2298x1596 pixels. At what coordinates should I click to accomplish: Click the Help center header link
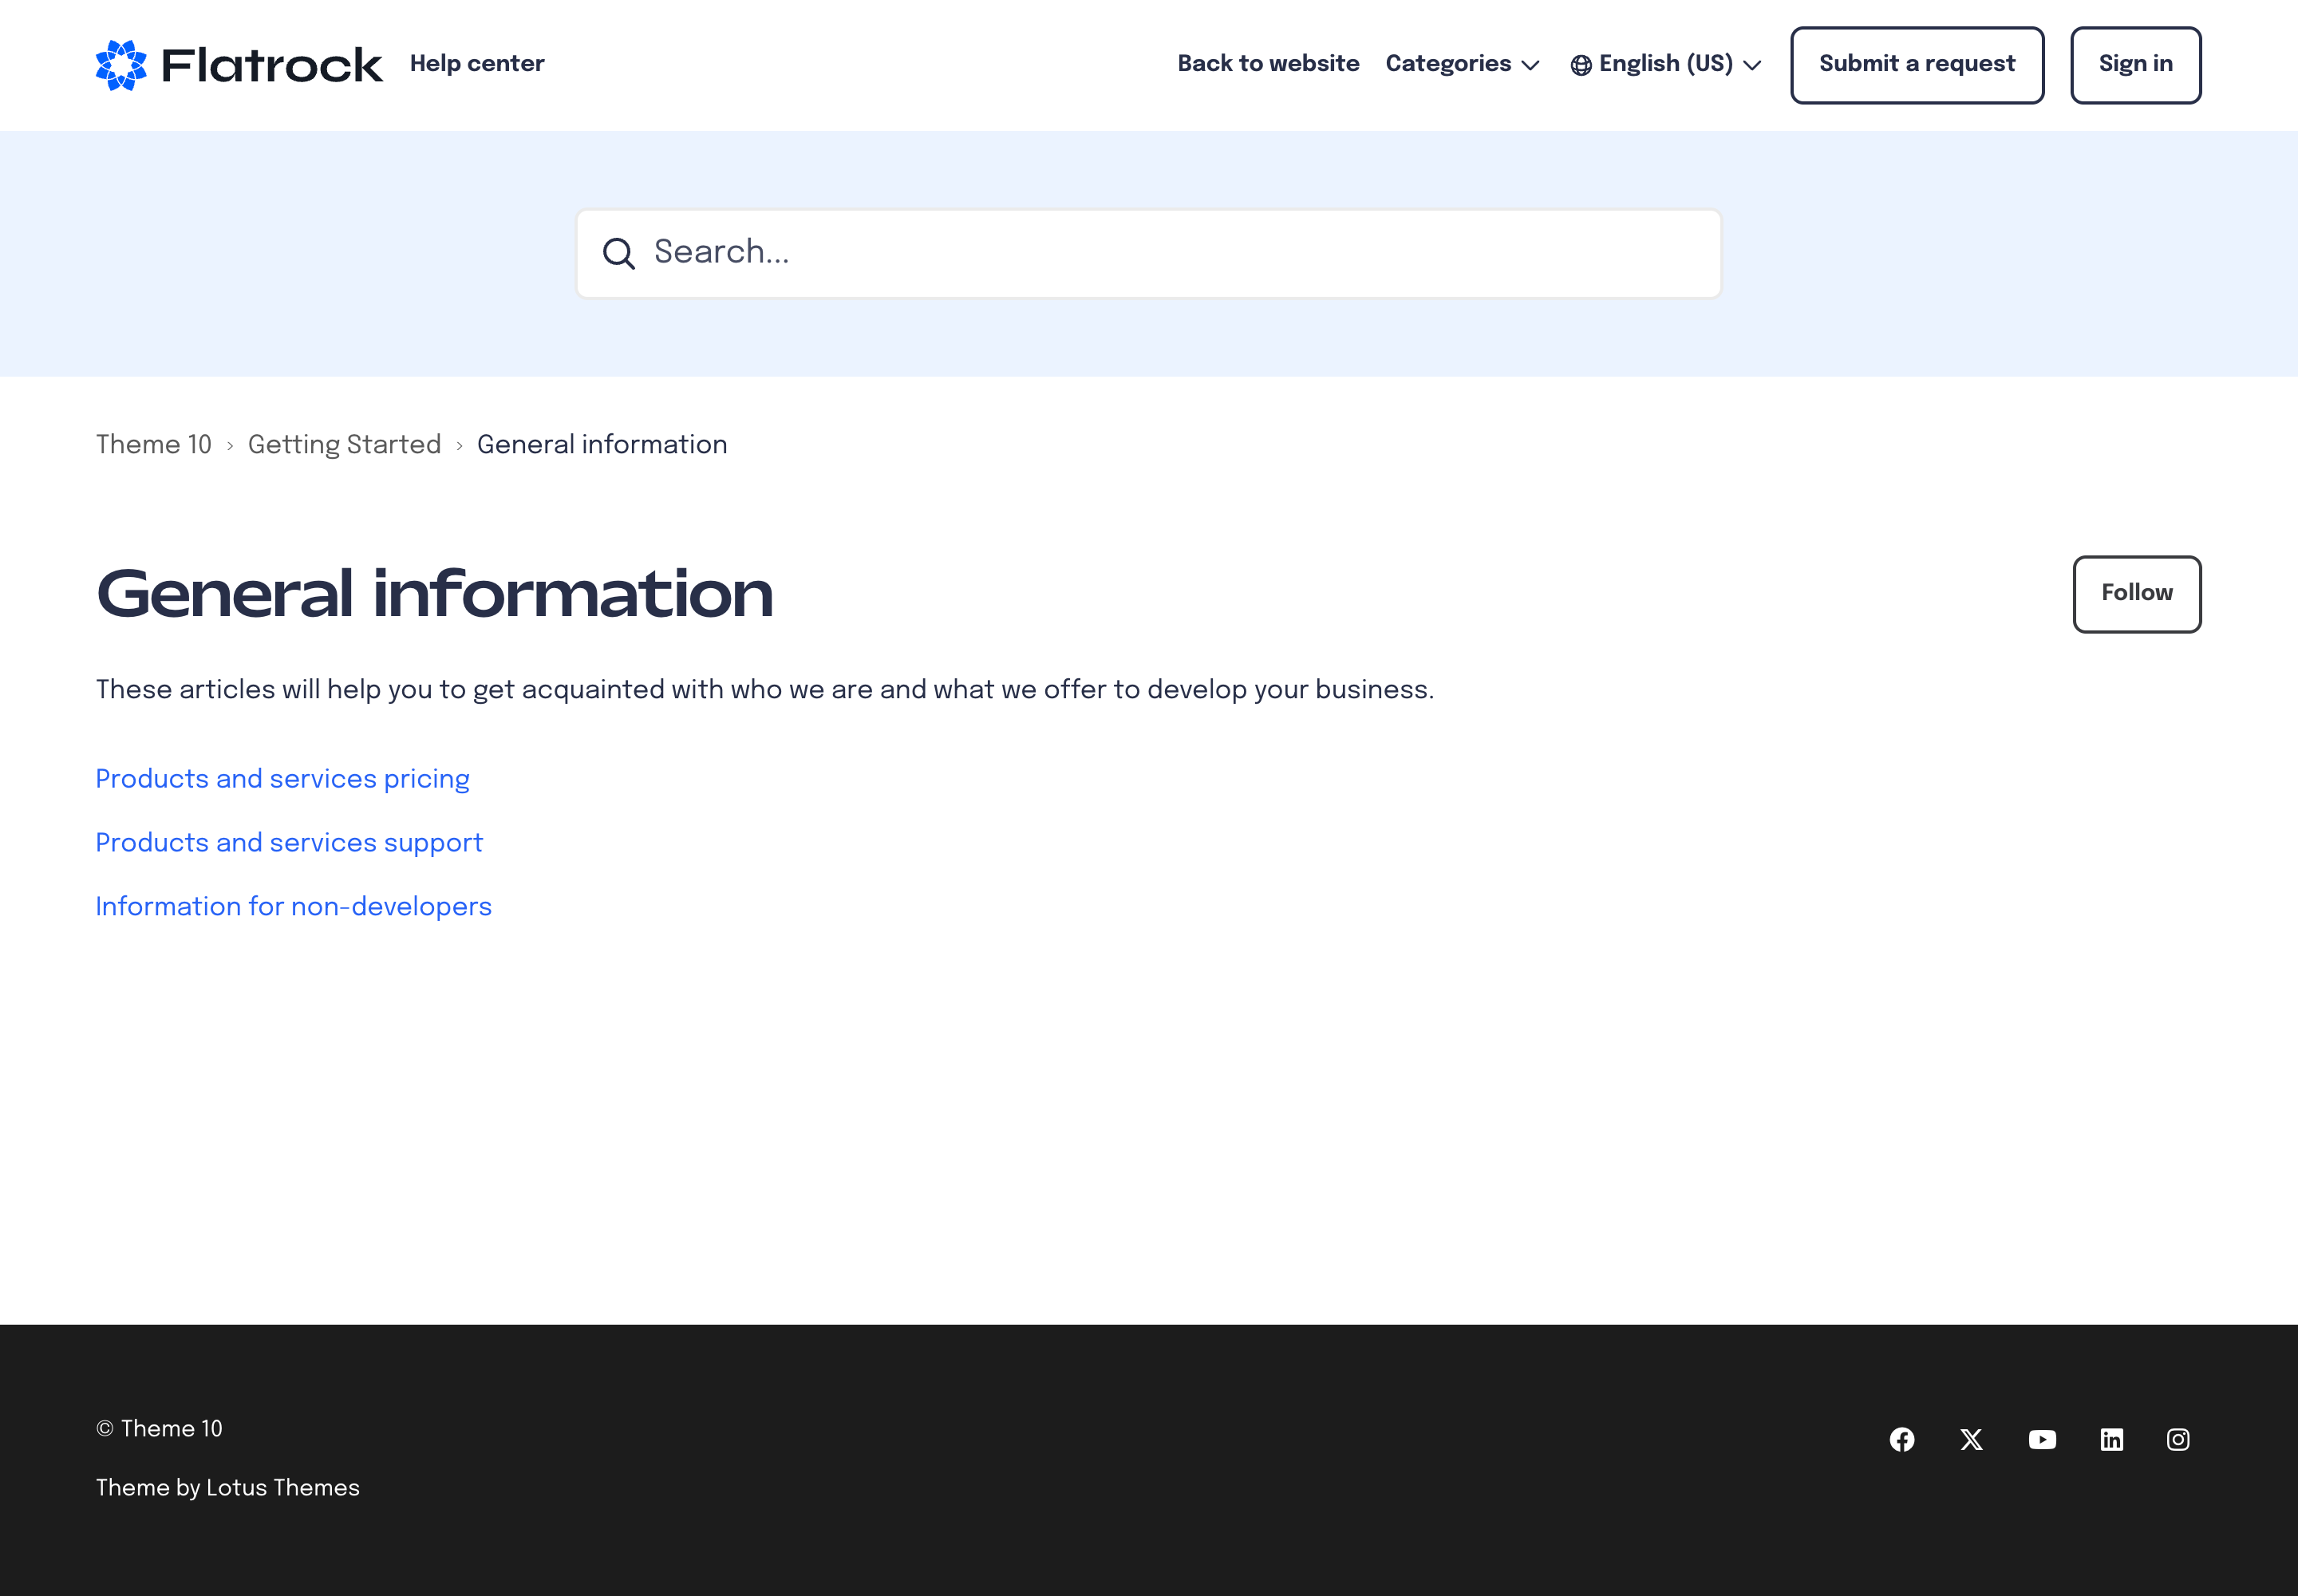click(477, 64)
